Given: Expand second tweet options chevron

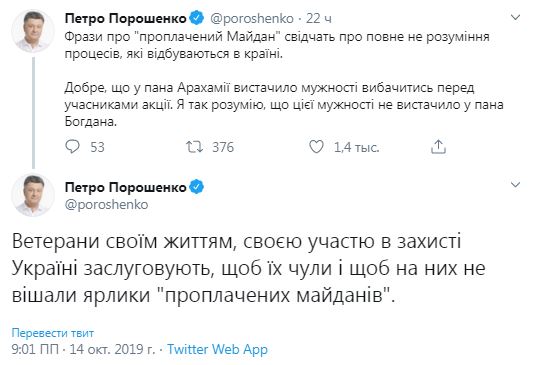Looking at the screenshot, I should pyautogui.click(x=516, y=185).
